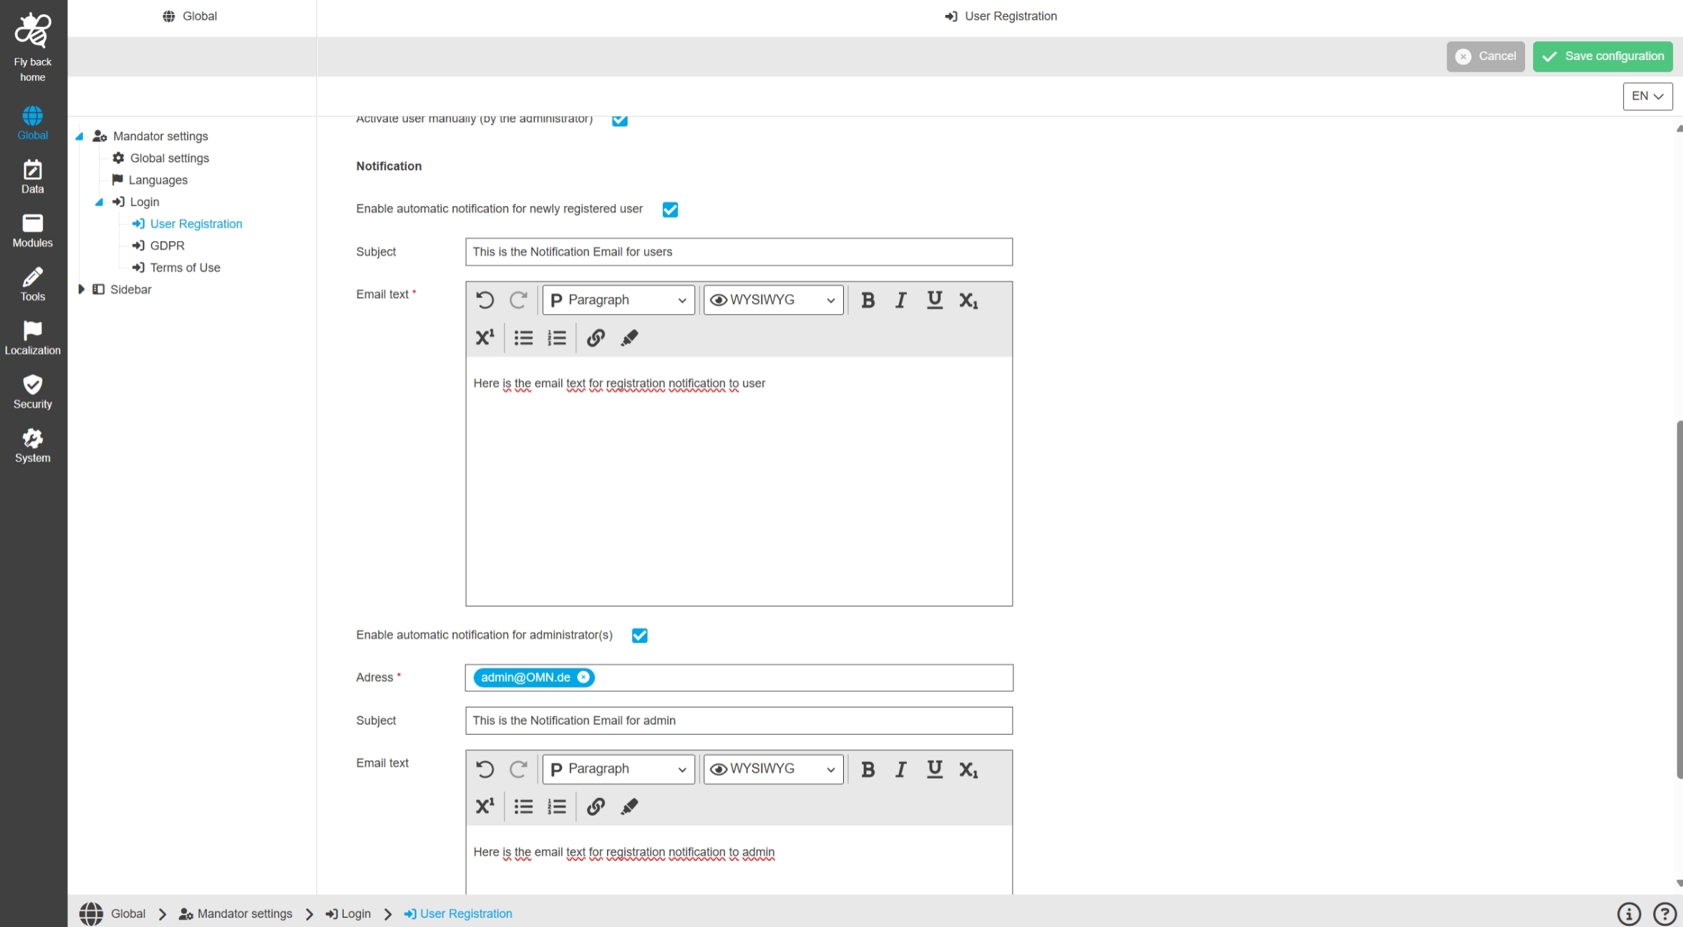Click the vertical scrollbar thumb
The height and width of the screenshot is (927, 1683).
[1679, 600]
